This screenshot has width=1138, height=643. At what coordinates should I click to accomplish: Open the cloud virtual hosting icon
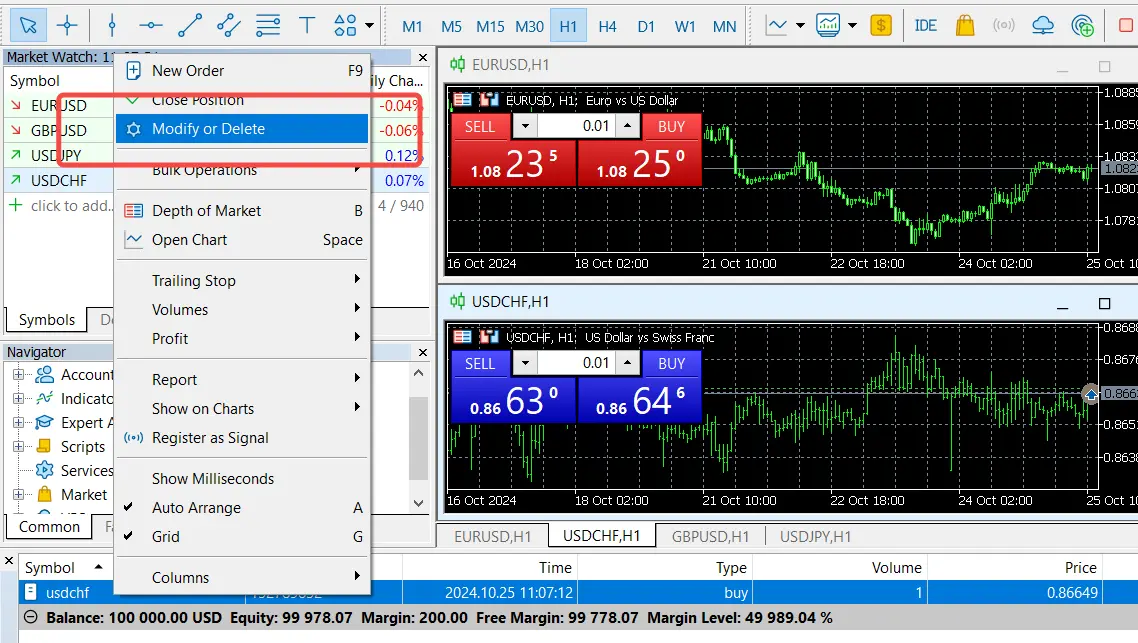(x=1043, y=25)
